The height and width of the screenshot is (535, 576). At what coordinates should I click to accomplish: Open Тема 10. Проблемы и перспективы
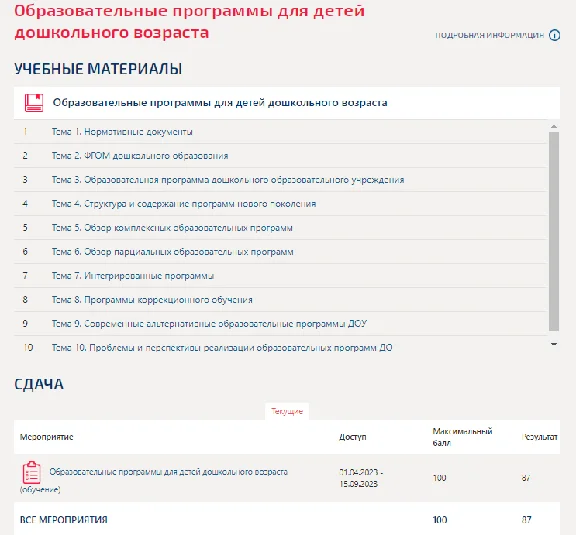click(222, 348)
